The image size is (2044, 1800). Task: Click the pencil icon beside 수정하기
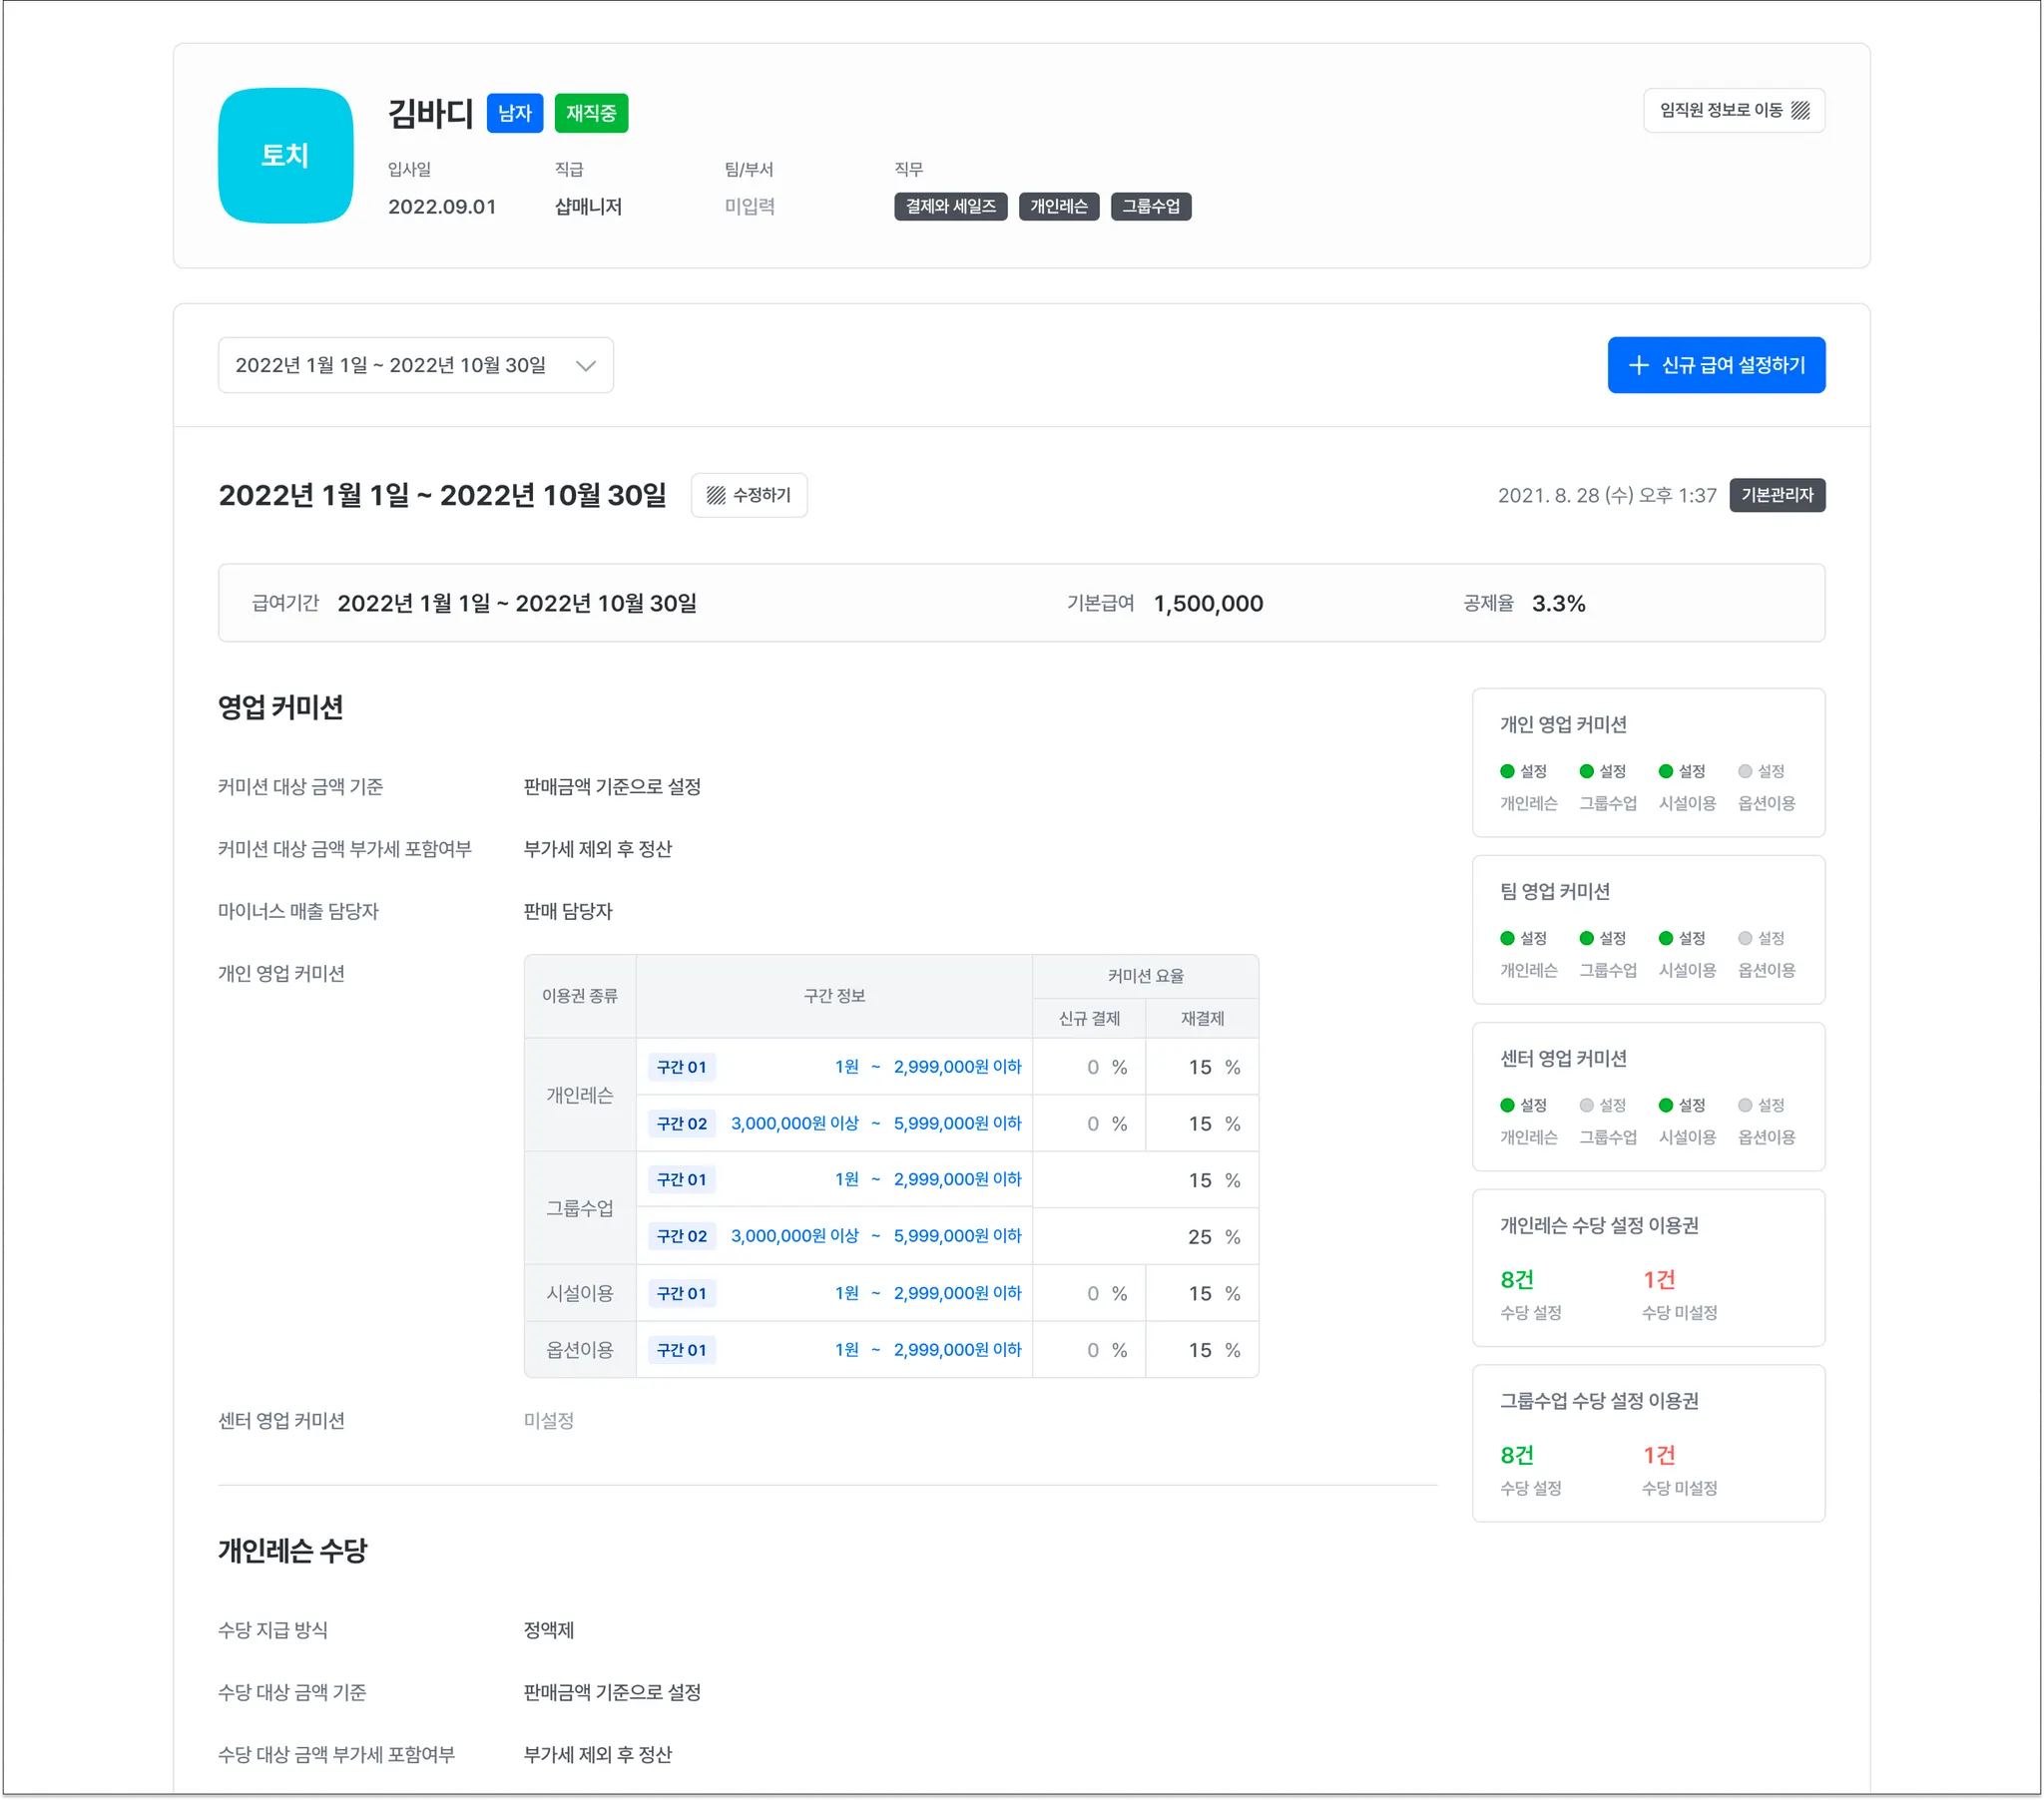point(716,495)
